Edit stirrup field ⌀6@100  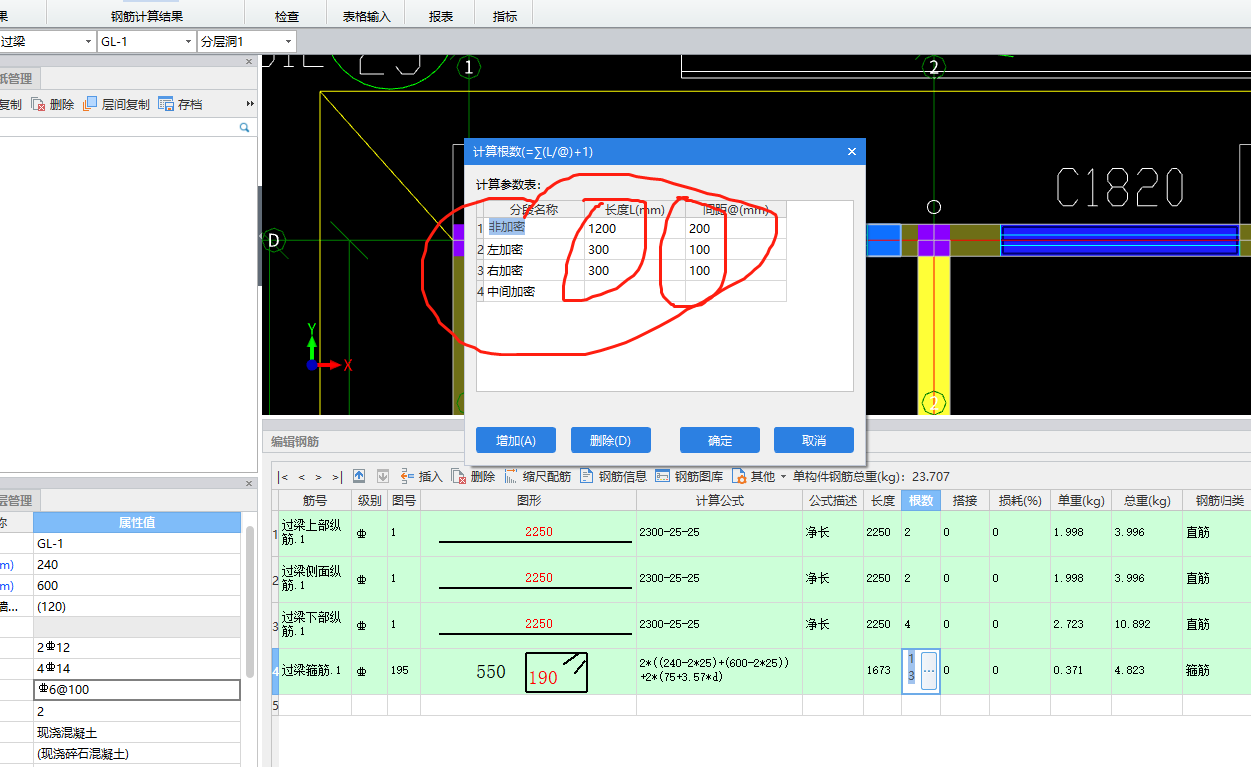tap(137, 689)
